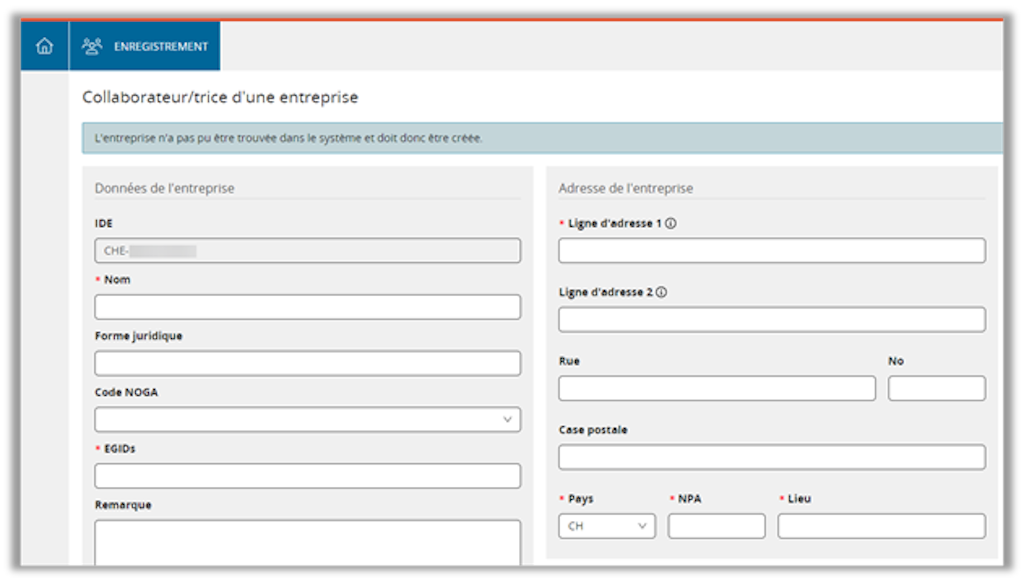Viewport: 1024px width, 583px height.
Task: Select the EGIDs input field
Action: point(307,476)
